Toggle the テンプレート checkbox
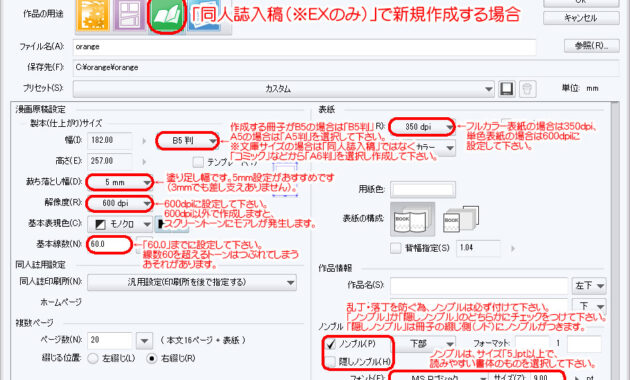This screenshot has width=630, height=380. [x=198, y=162]
